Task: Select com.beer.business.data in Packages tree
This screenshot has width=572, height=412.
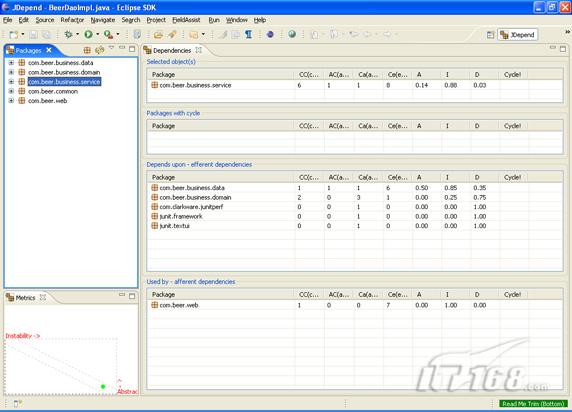Action: [x=61, y=63]
